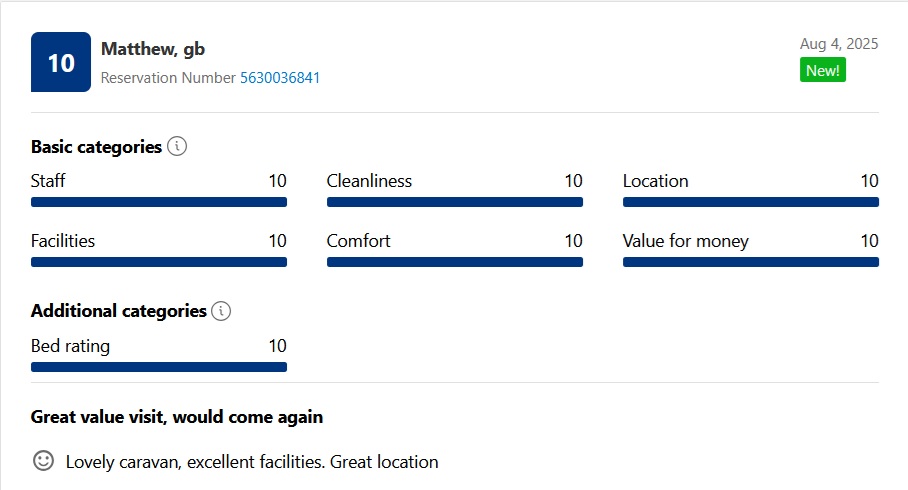Click the Staff rating bar
The width and height of the screenshot is (908, 490).
pos(159,202)
